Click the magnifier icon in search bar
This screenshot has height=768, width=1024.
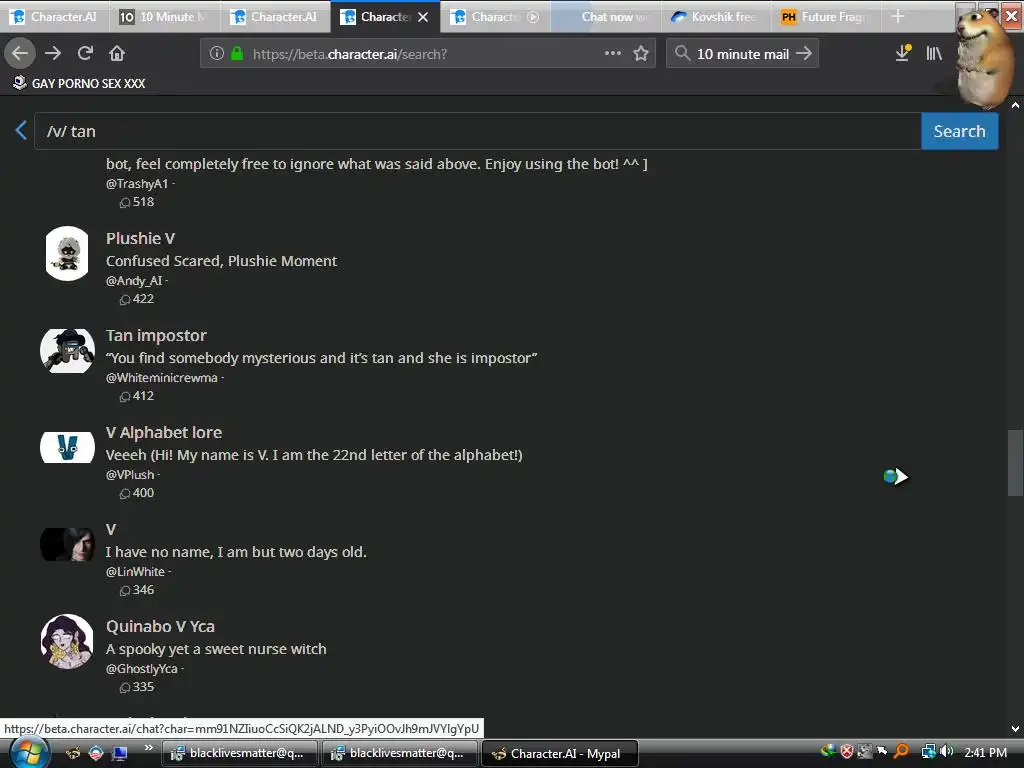click(x=682, y=54)
